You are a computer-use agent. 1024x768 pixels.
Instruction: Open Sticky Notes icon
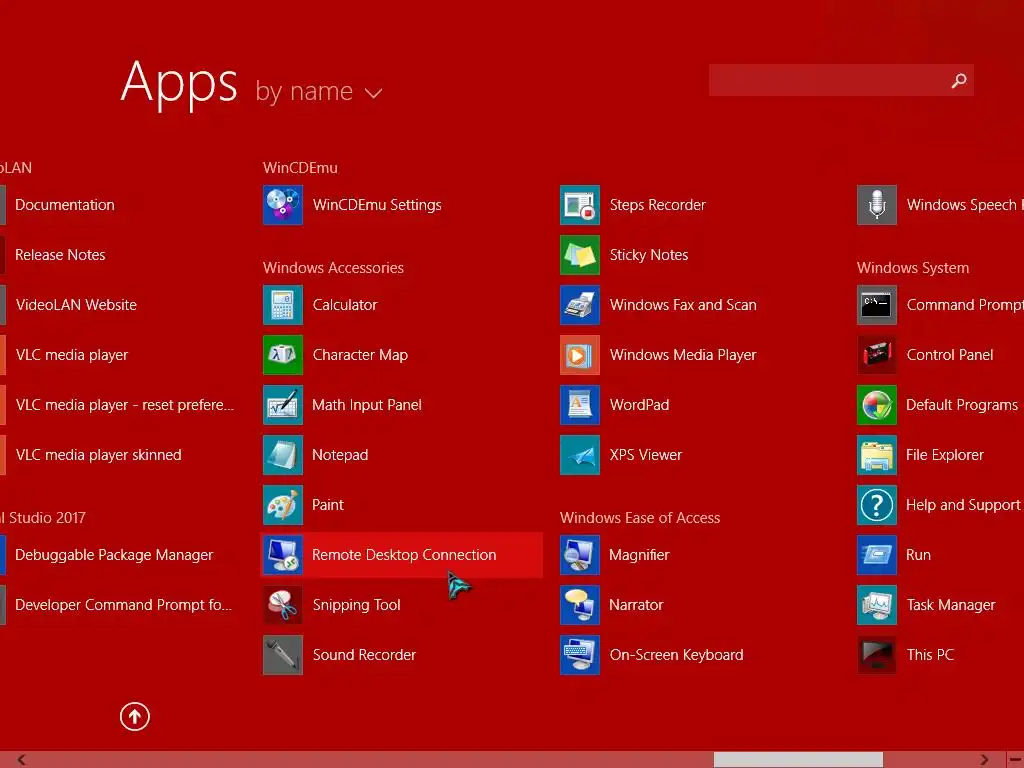[x=580, y=255]
